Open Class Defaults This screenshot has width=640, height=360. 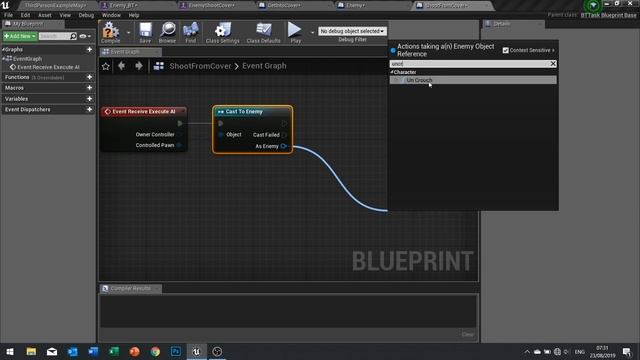pyautogui.click(x=263, y=32)
